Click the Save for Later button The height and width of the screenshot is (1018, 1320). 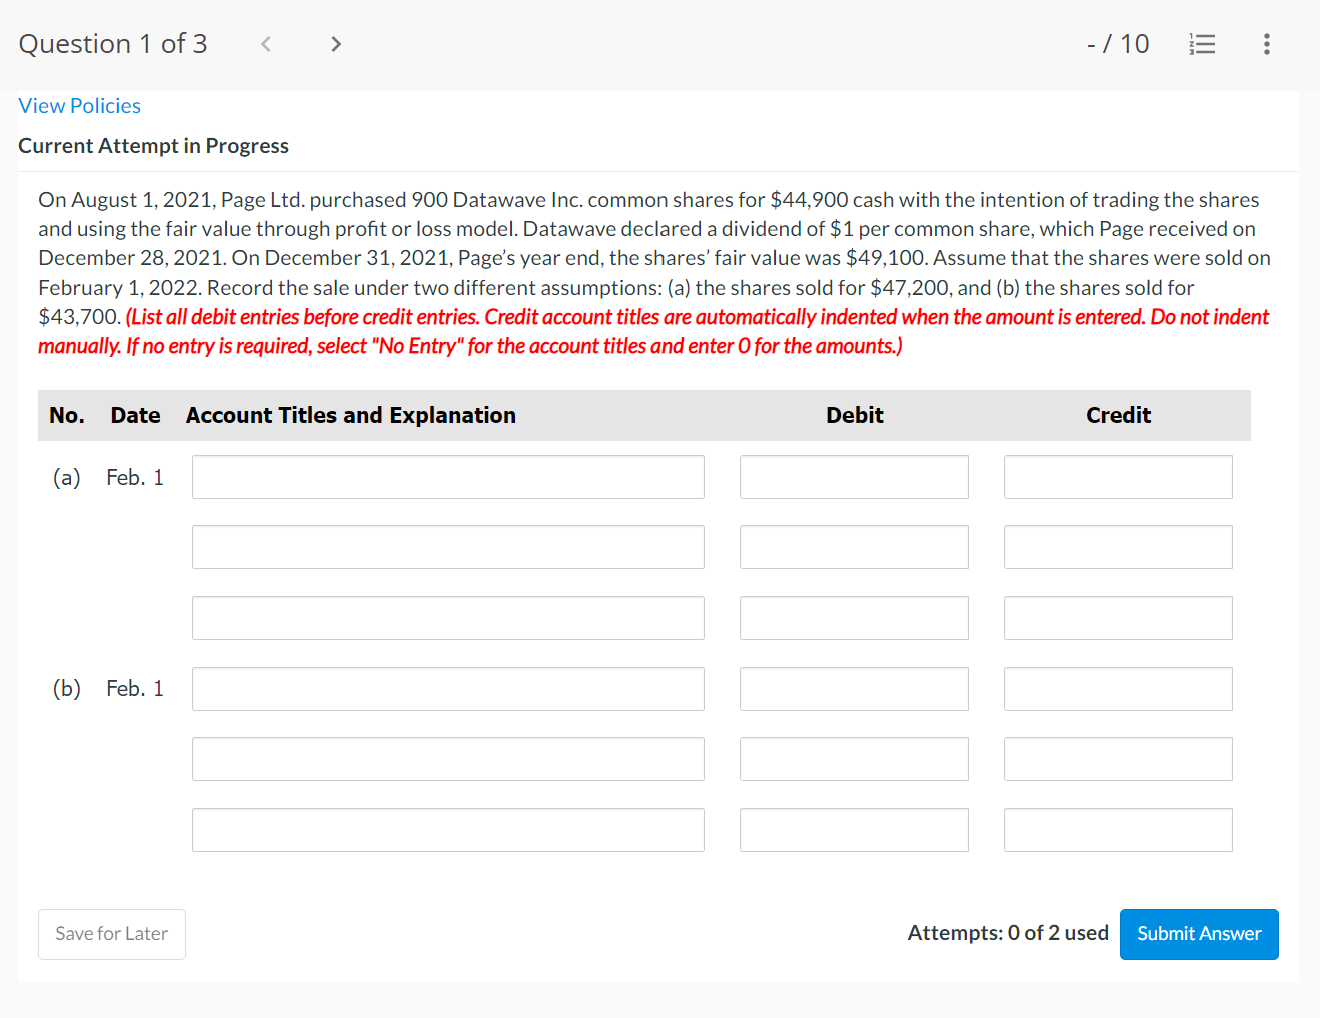coord(112,934)
